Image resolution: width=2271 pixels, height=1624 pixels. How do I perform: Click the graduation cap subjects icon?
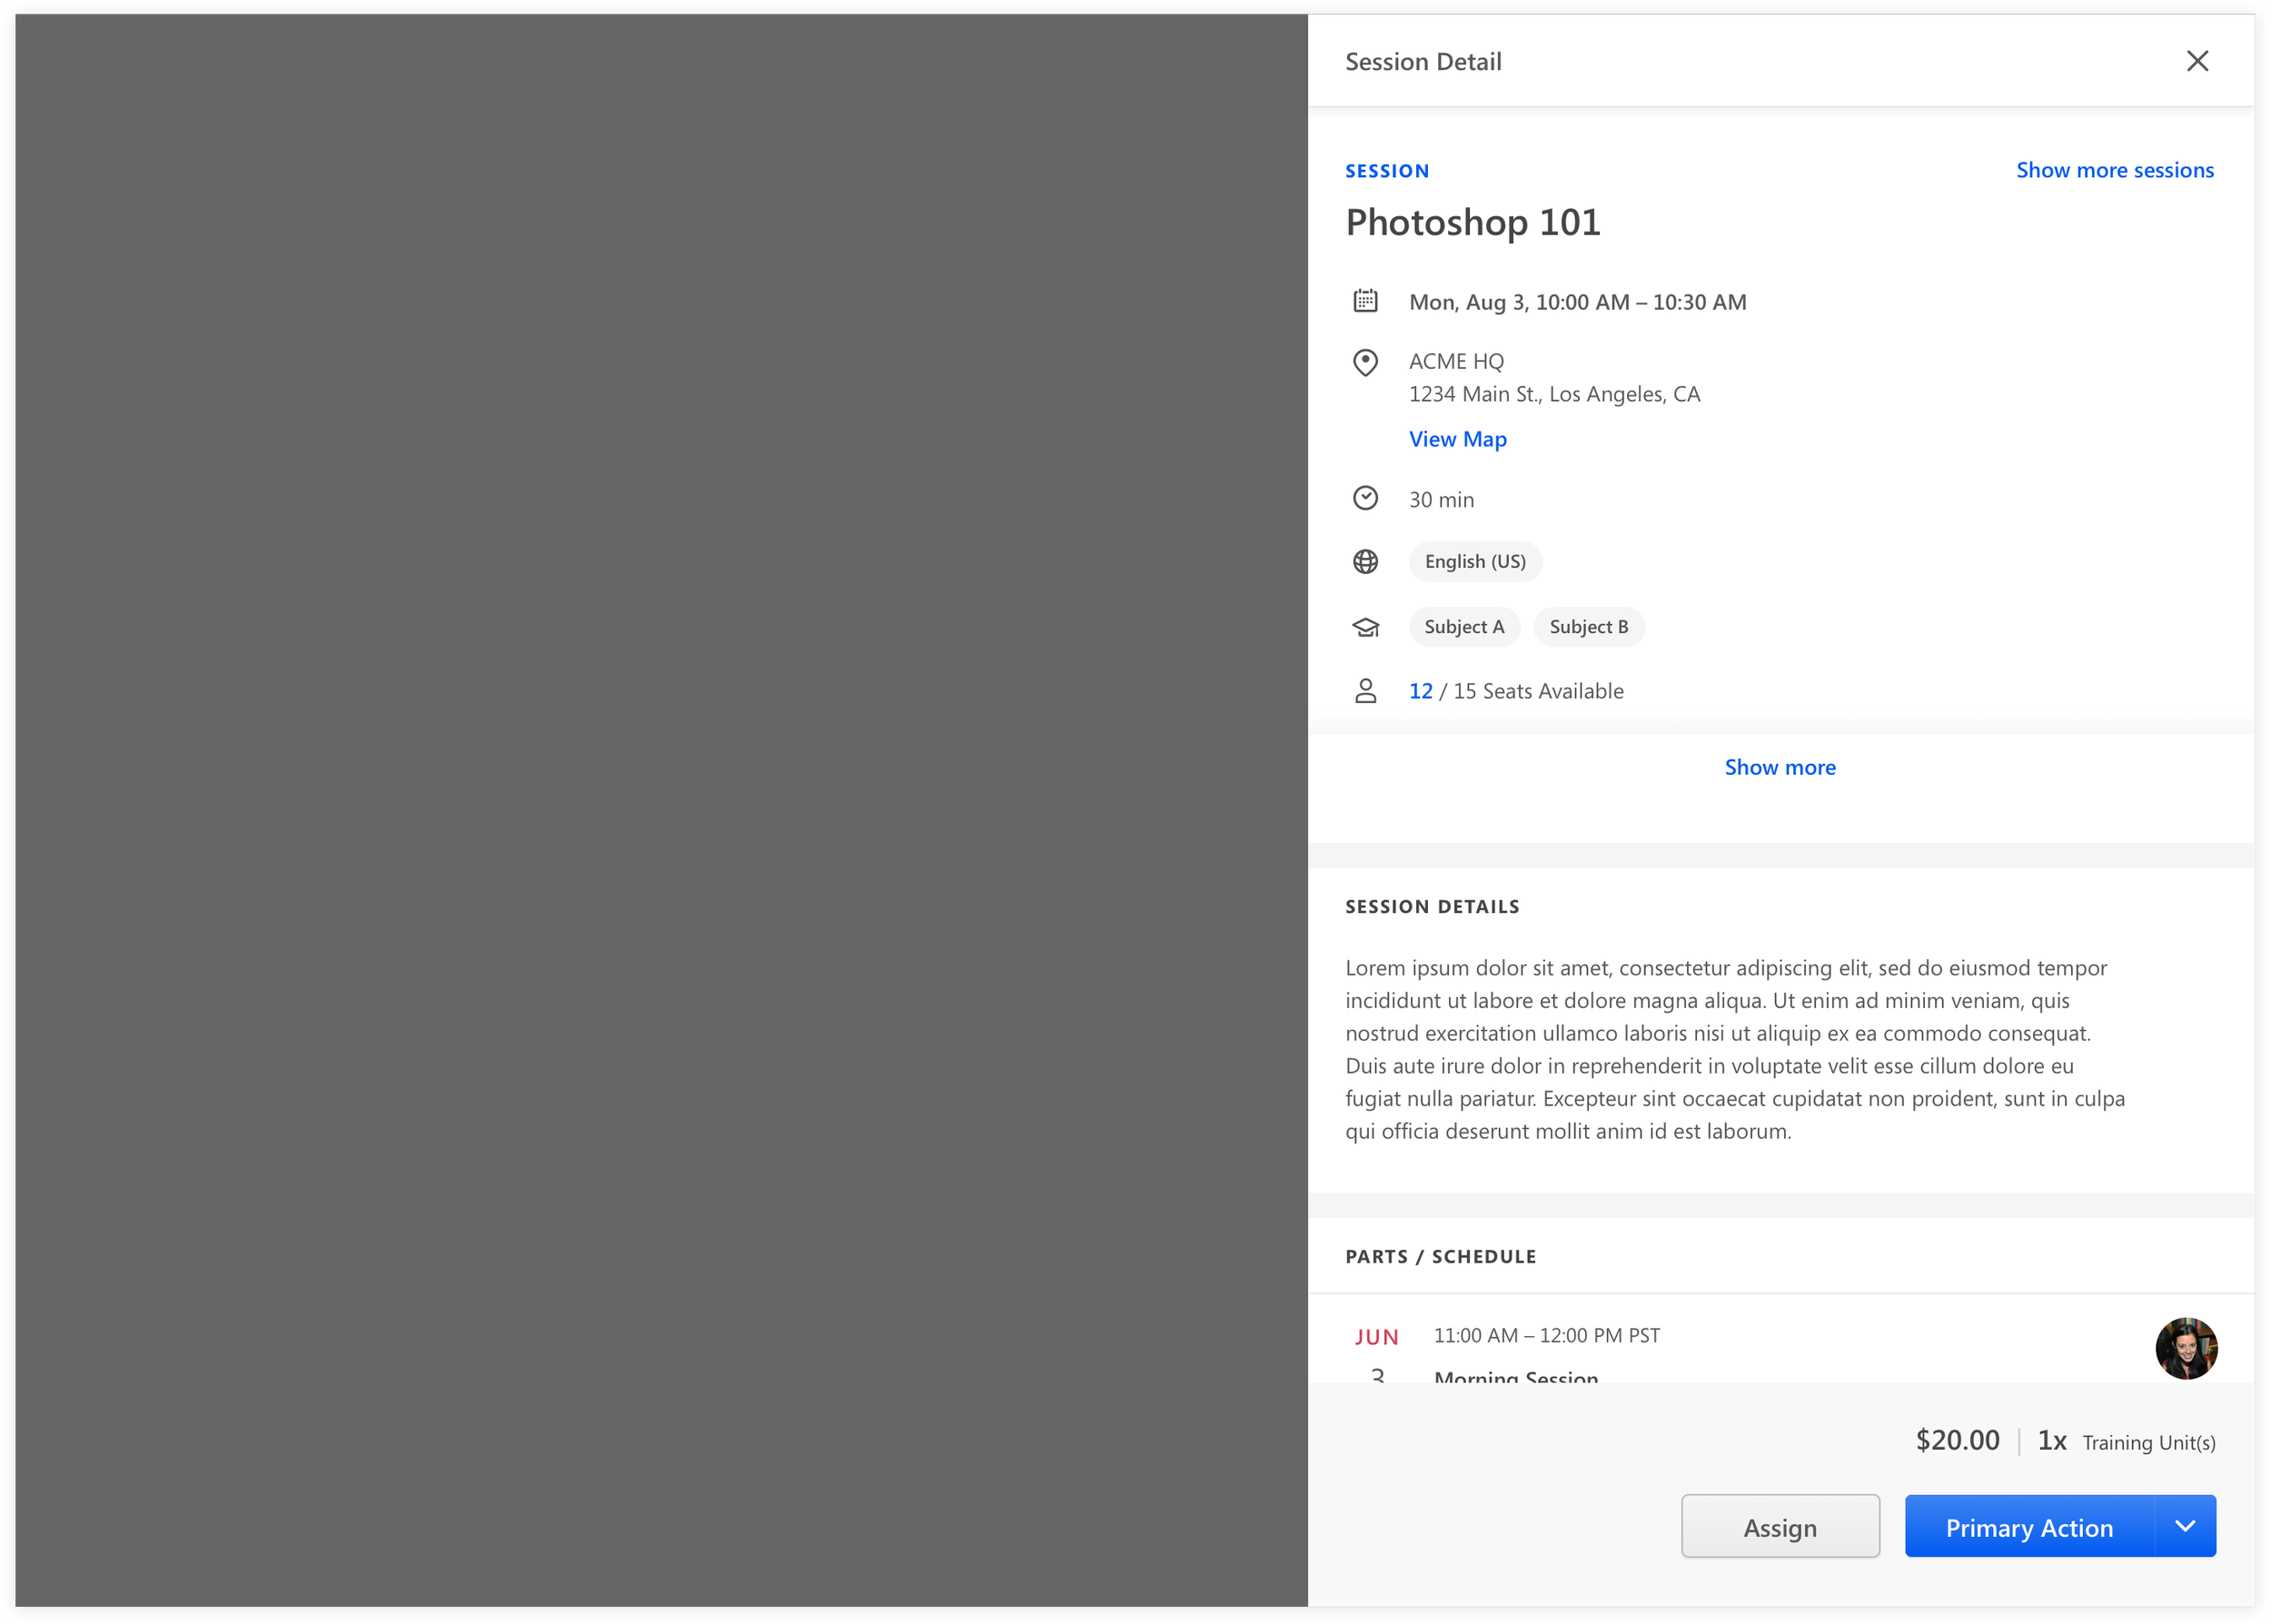1365,627
